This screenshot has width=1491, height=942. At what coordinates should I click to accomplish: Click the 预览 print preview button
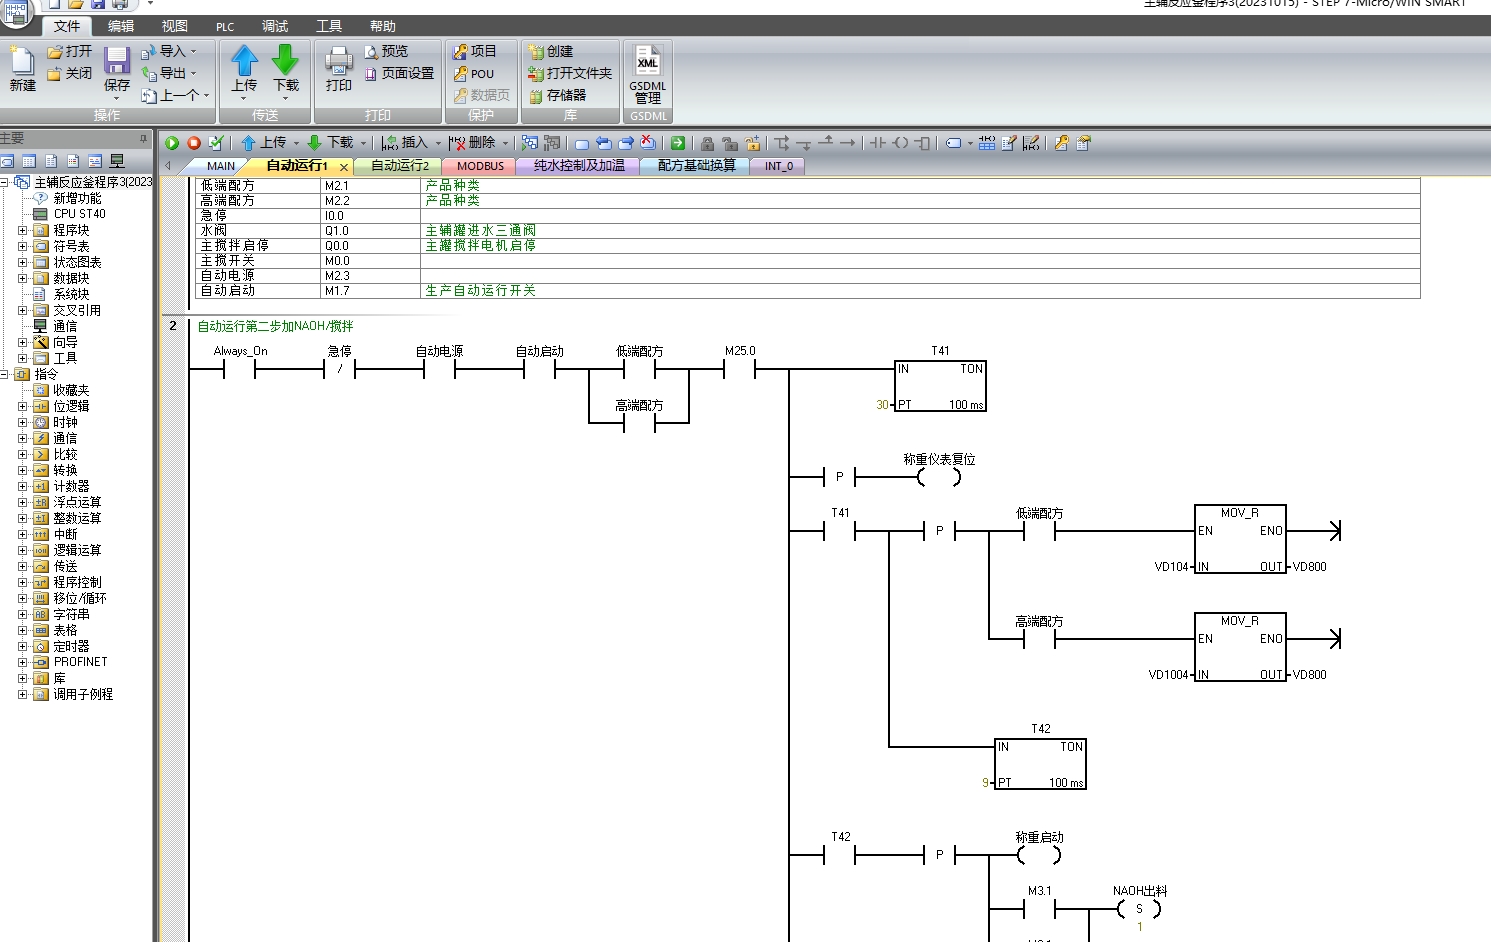pos(386,51)
